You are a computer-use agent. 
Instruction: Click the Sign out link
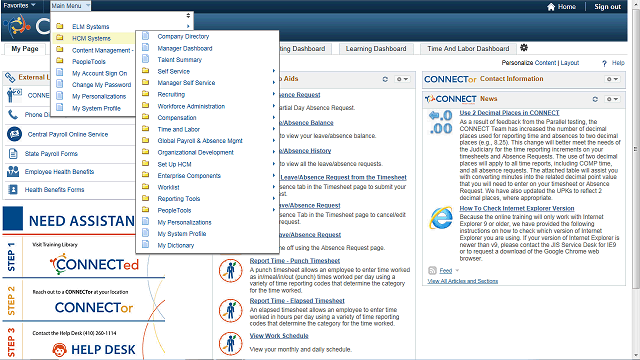click(607, 7)
